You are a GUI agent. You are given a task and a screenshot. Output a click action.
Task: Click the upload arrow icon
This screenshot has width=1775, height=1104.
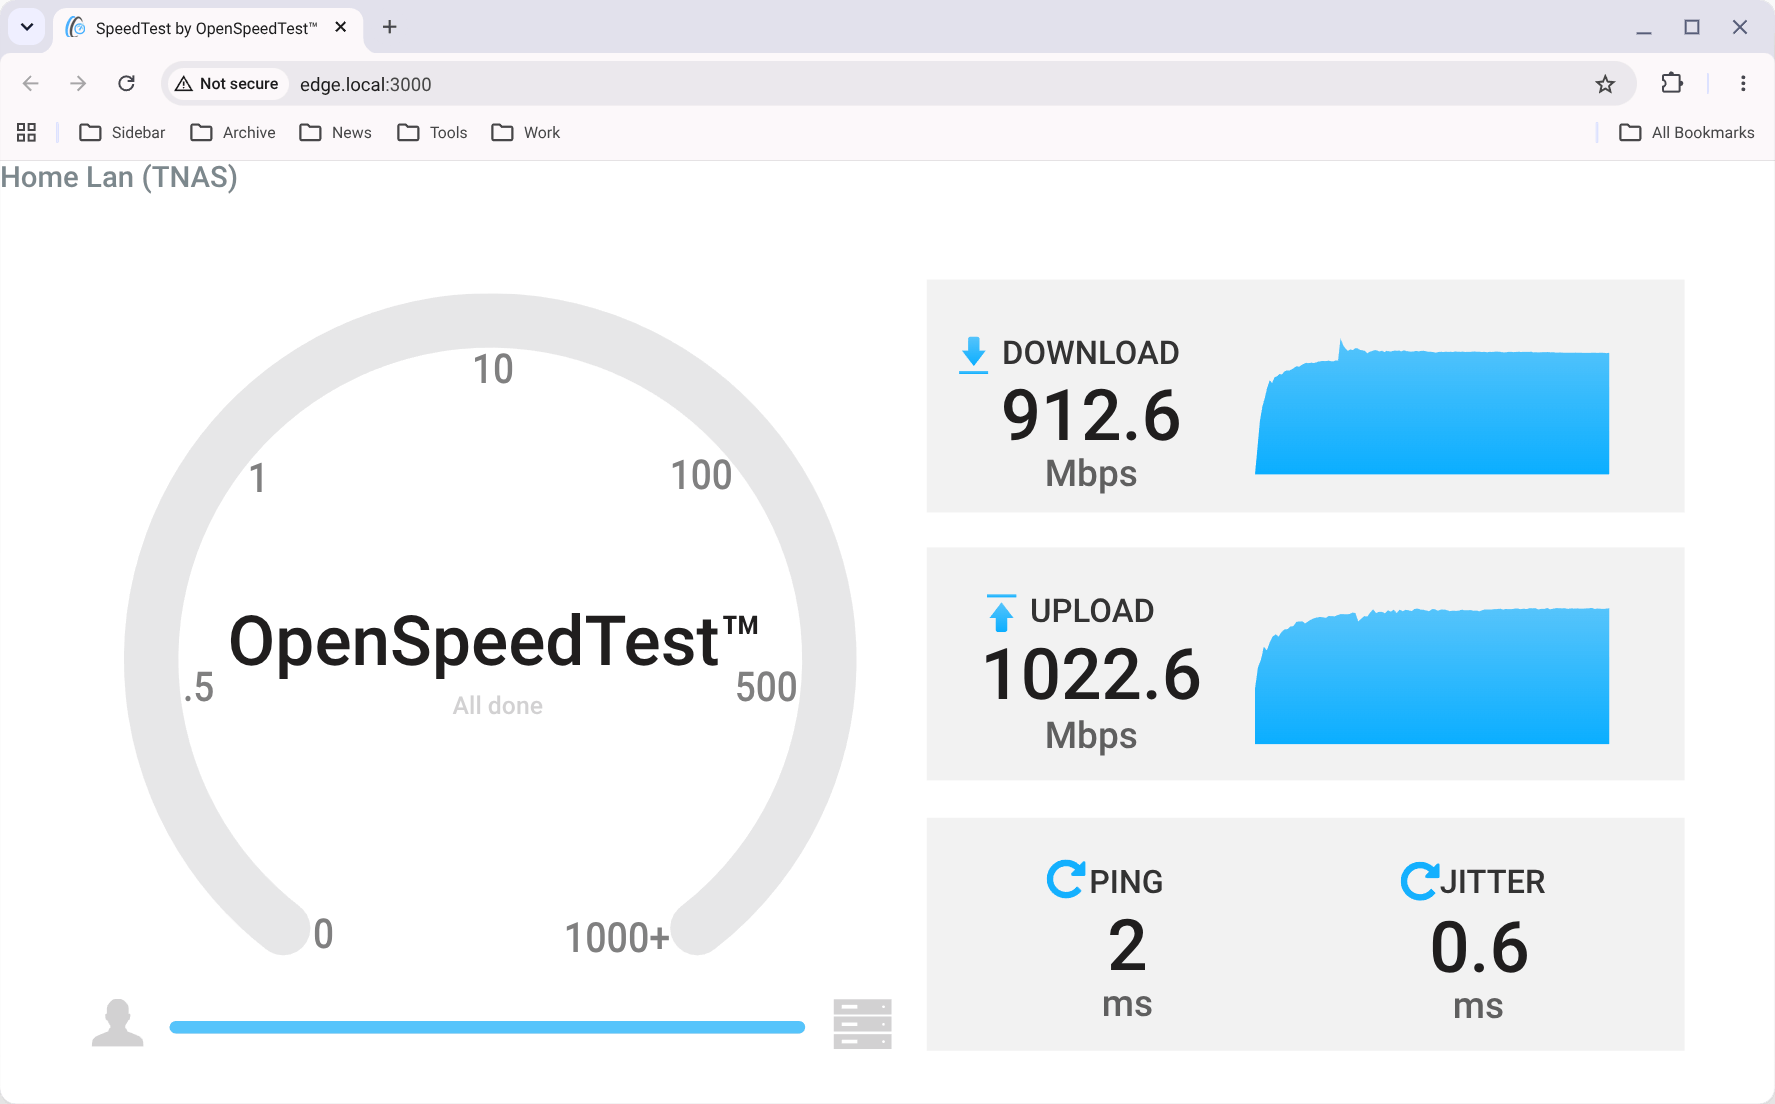(x=1001, y=613)
